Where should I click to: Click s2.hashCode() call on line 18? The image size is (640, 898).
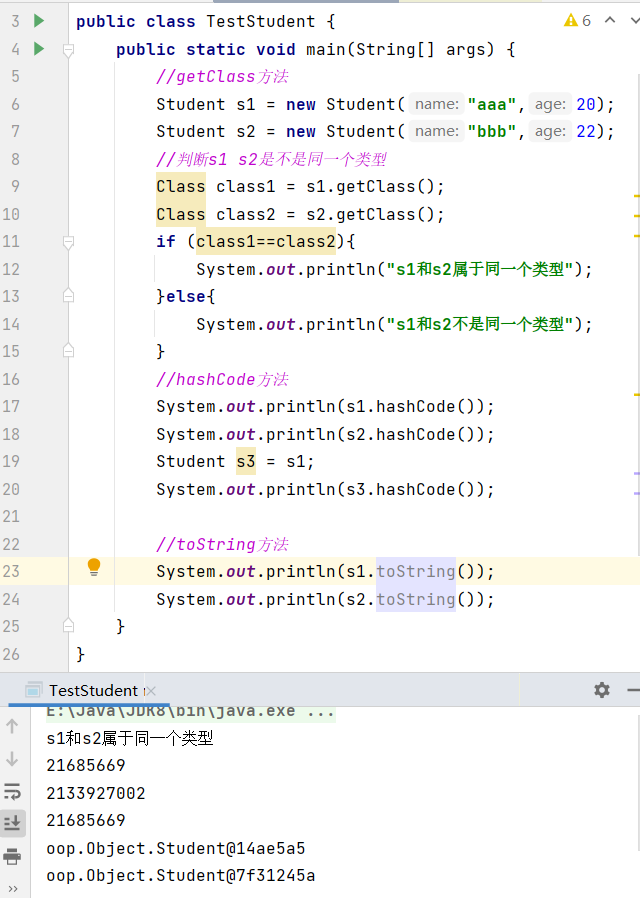pyautogui.click(x=416, y=434)
